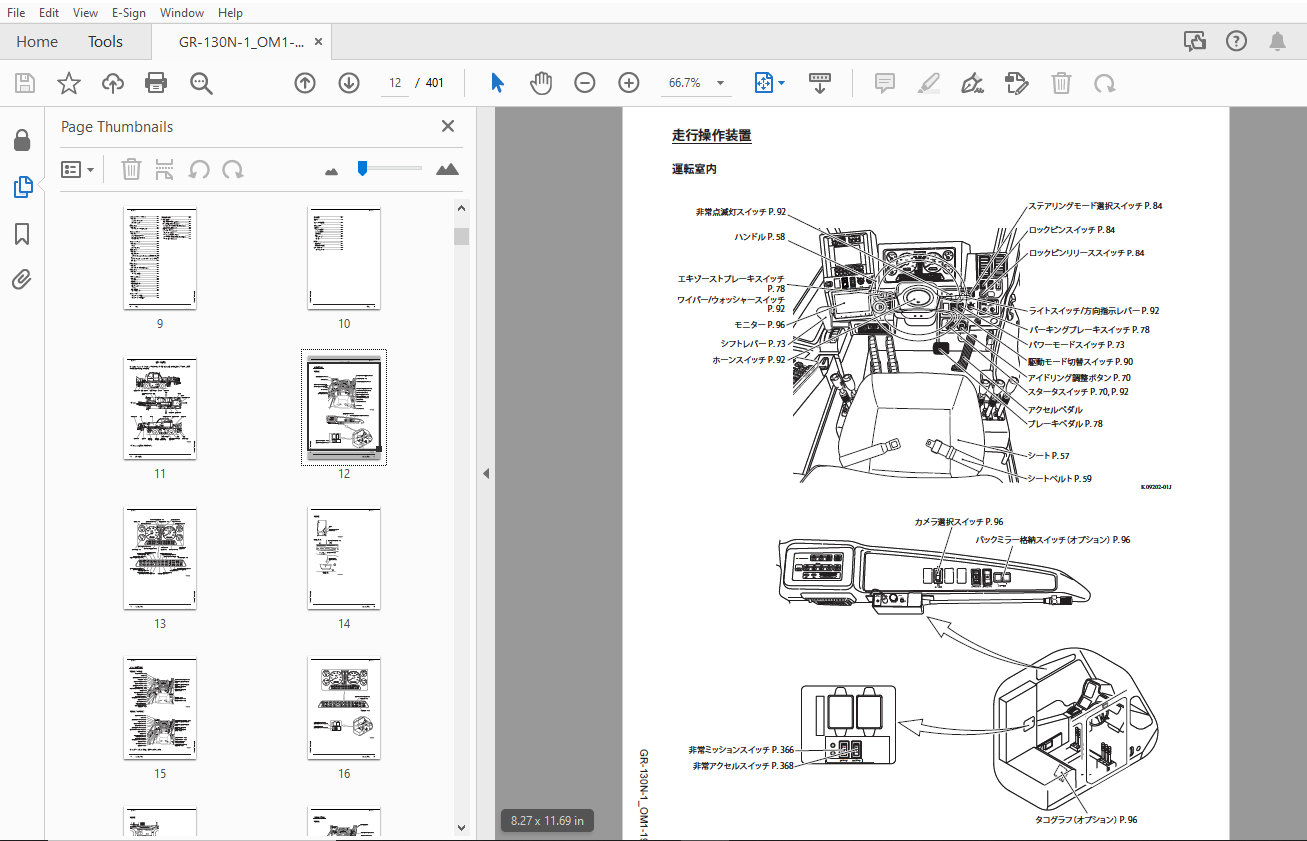Viewport: 1307px width, 841px height.
Task: Open the find text magnifier tool
Action: [x=202, y=83]
